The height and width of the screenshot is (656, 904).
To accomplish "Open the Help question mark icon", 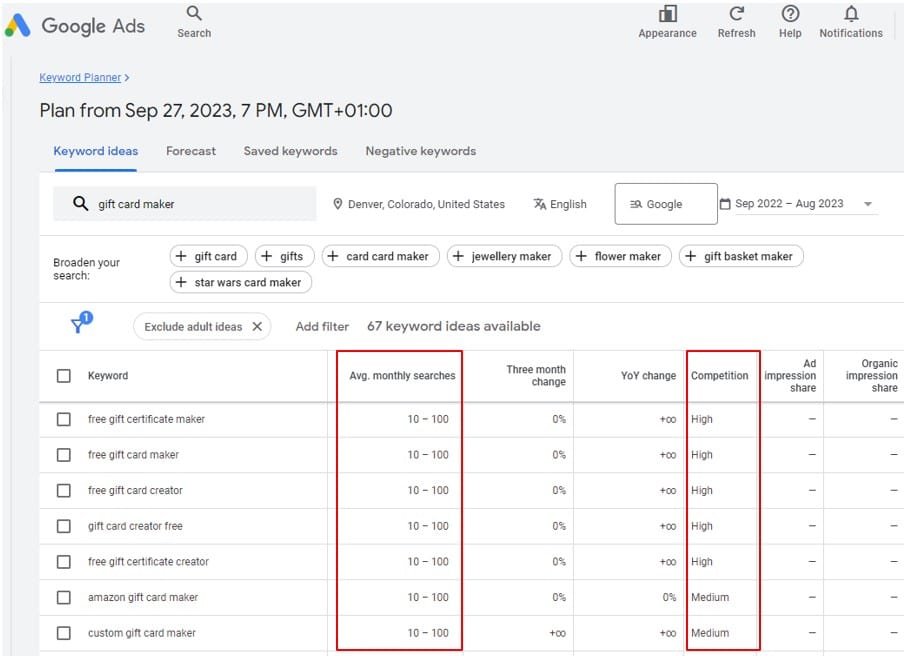I will click(790, 13).
